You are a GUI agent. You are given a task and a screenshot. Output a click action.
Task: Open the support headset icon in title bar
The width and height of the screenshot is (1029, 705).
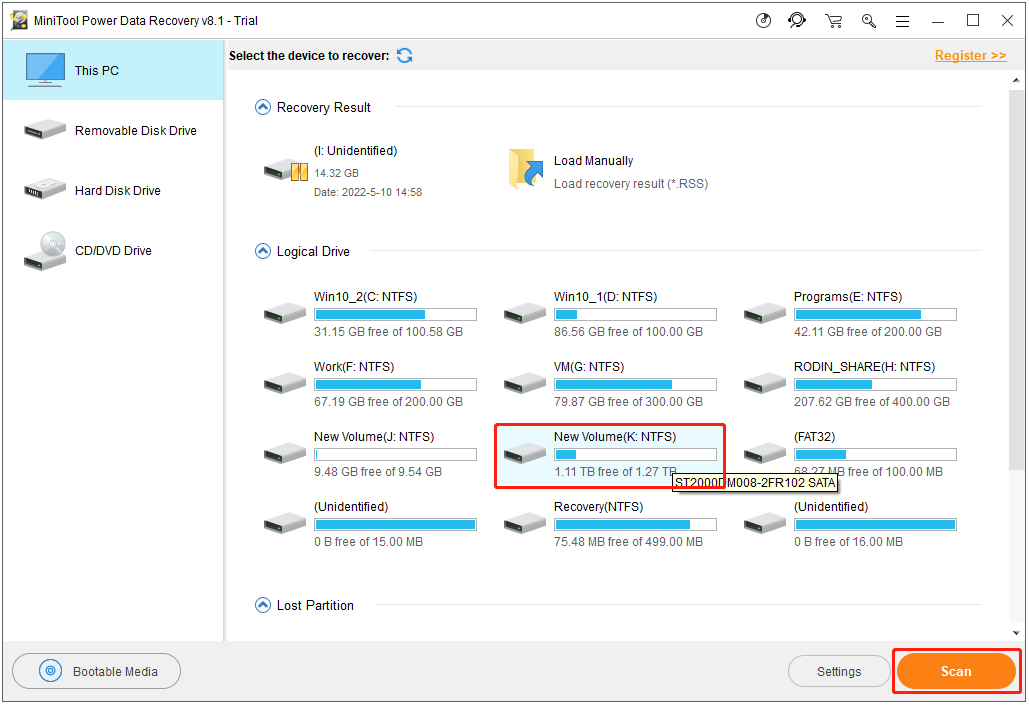(797, 21)
